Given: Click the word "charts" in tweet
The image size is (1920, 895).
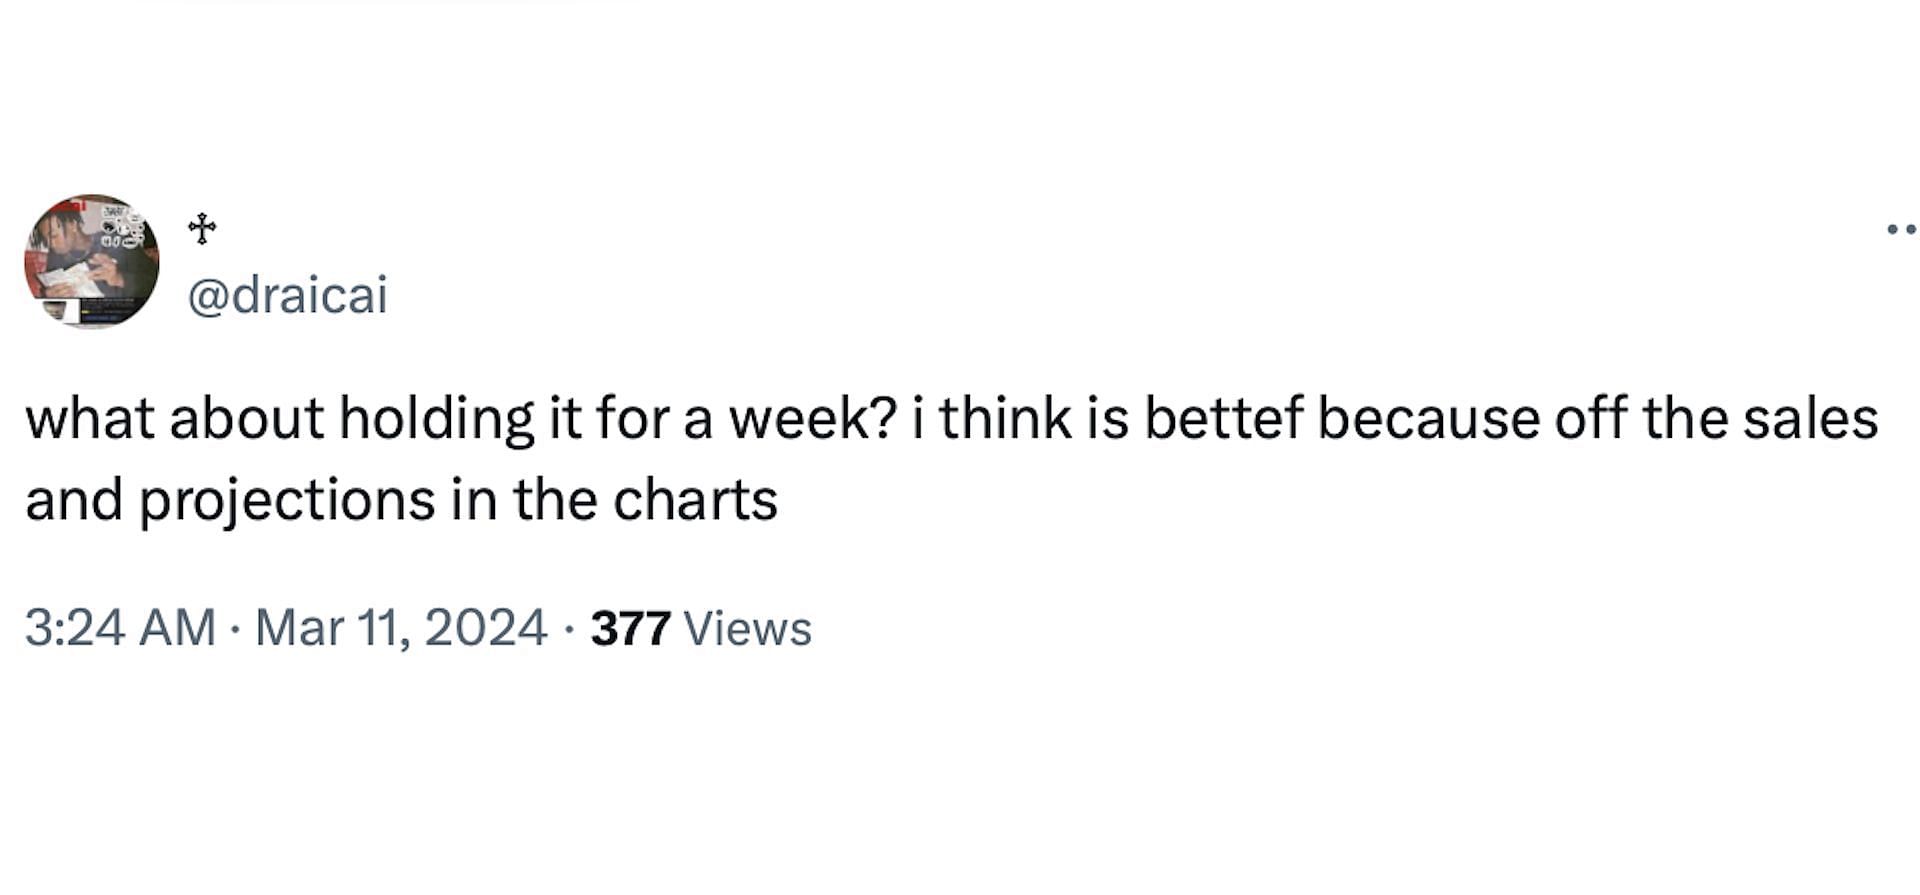Looking at the screenshot, I should [695, 500].
